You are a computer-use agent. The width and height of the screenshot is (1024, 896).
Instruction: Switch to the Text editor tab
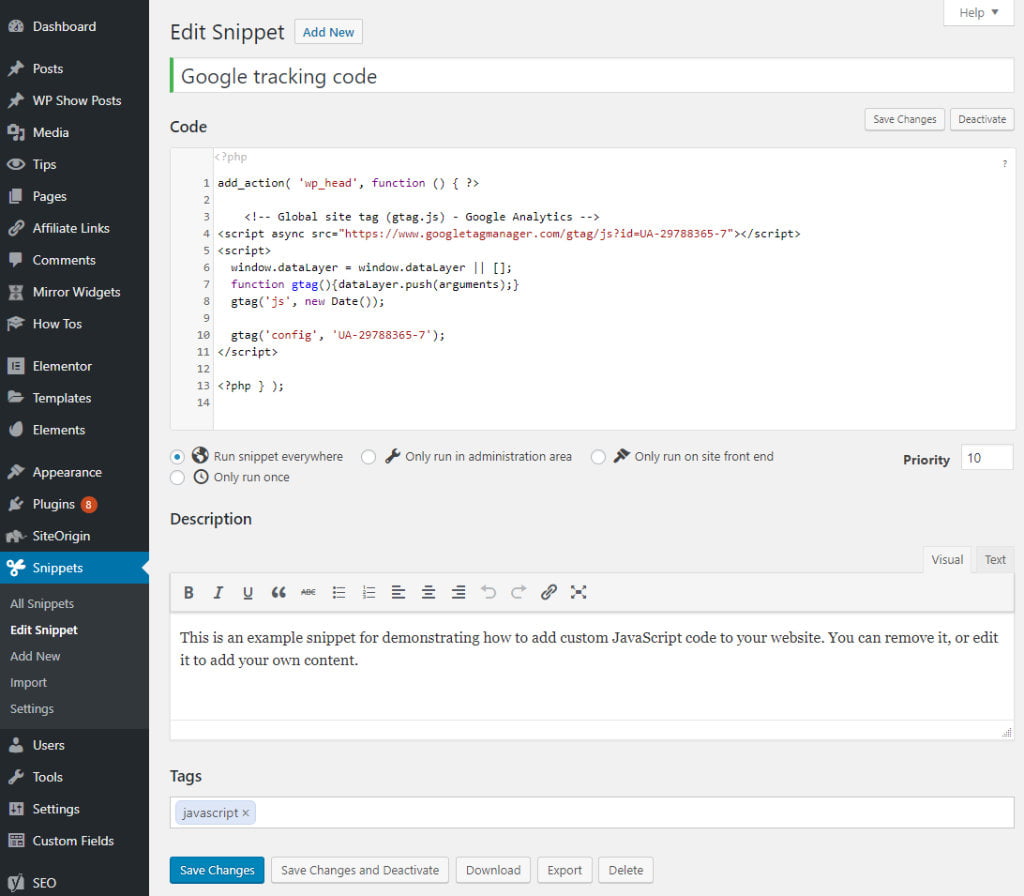point(995,560)
